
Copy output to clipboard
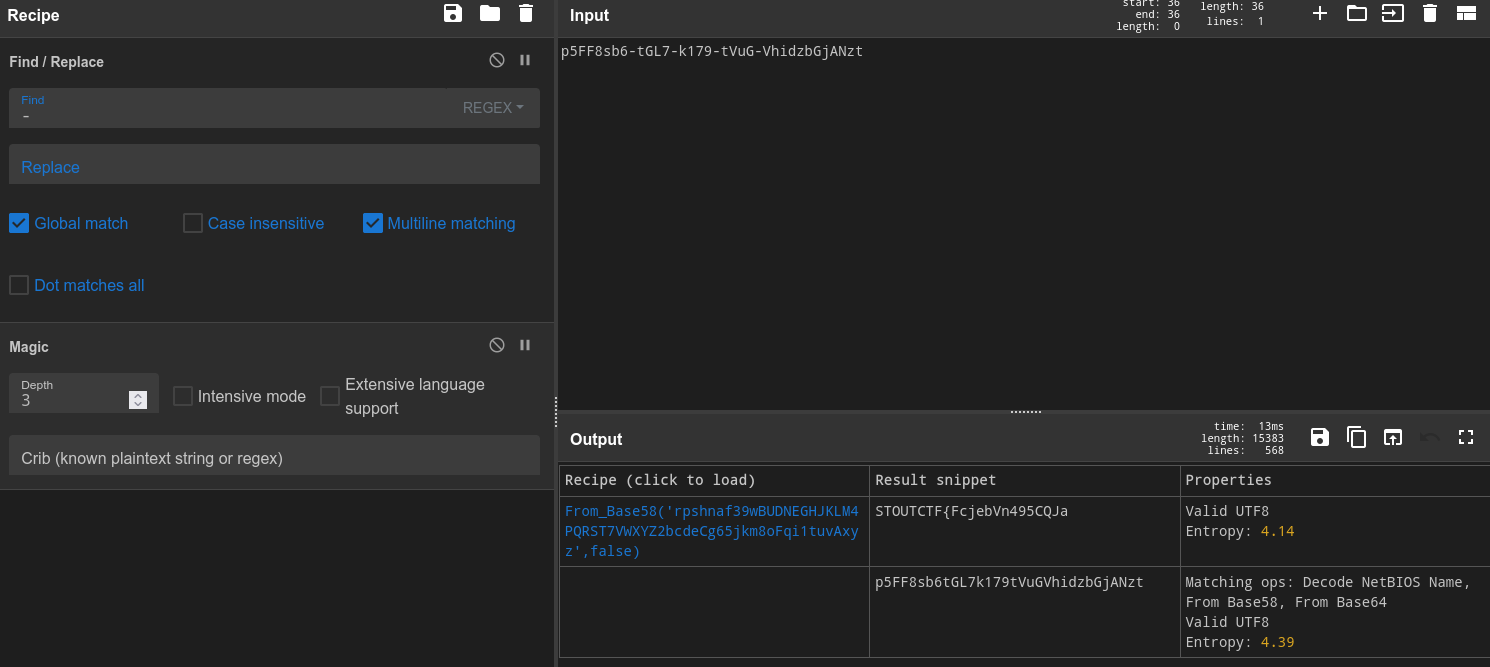coord(1356,437)
